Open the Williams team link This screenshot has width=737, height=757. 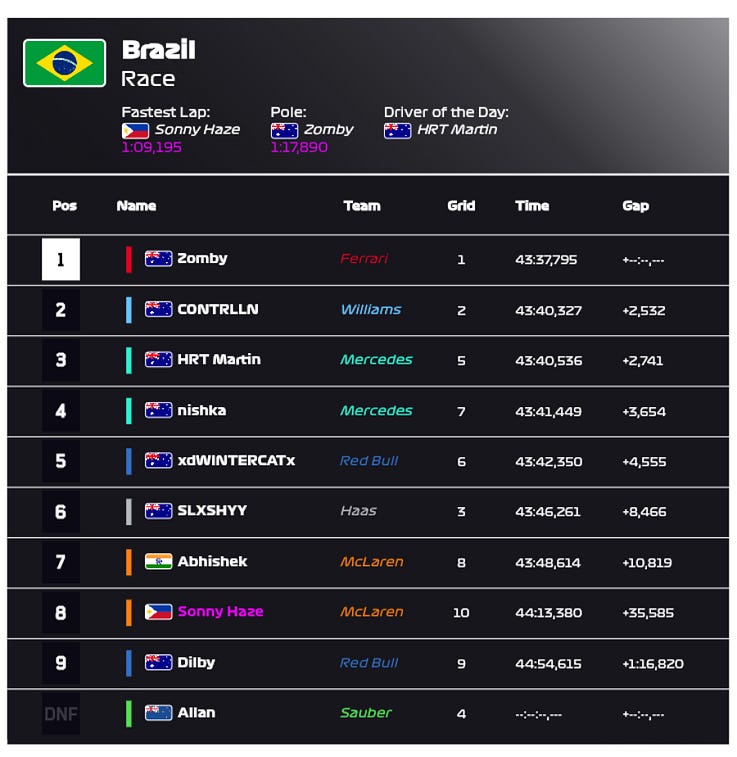(371, 309)
